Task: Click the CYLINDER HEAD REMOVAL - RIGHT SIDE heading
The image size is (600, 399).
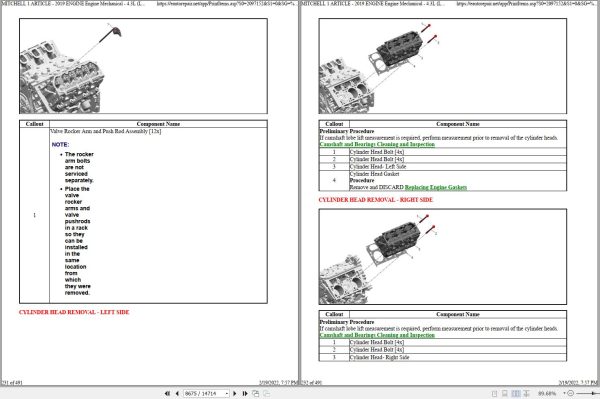Action: pos(376,200)
